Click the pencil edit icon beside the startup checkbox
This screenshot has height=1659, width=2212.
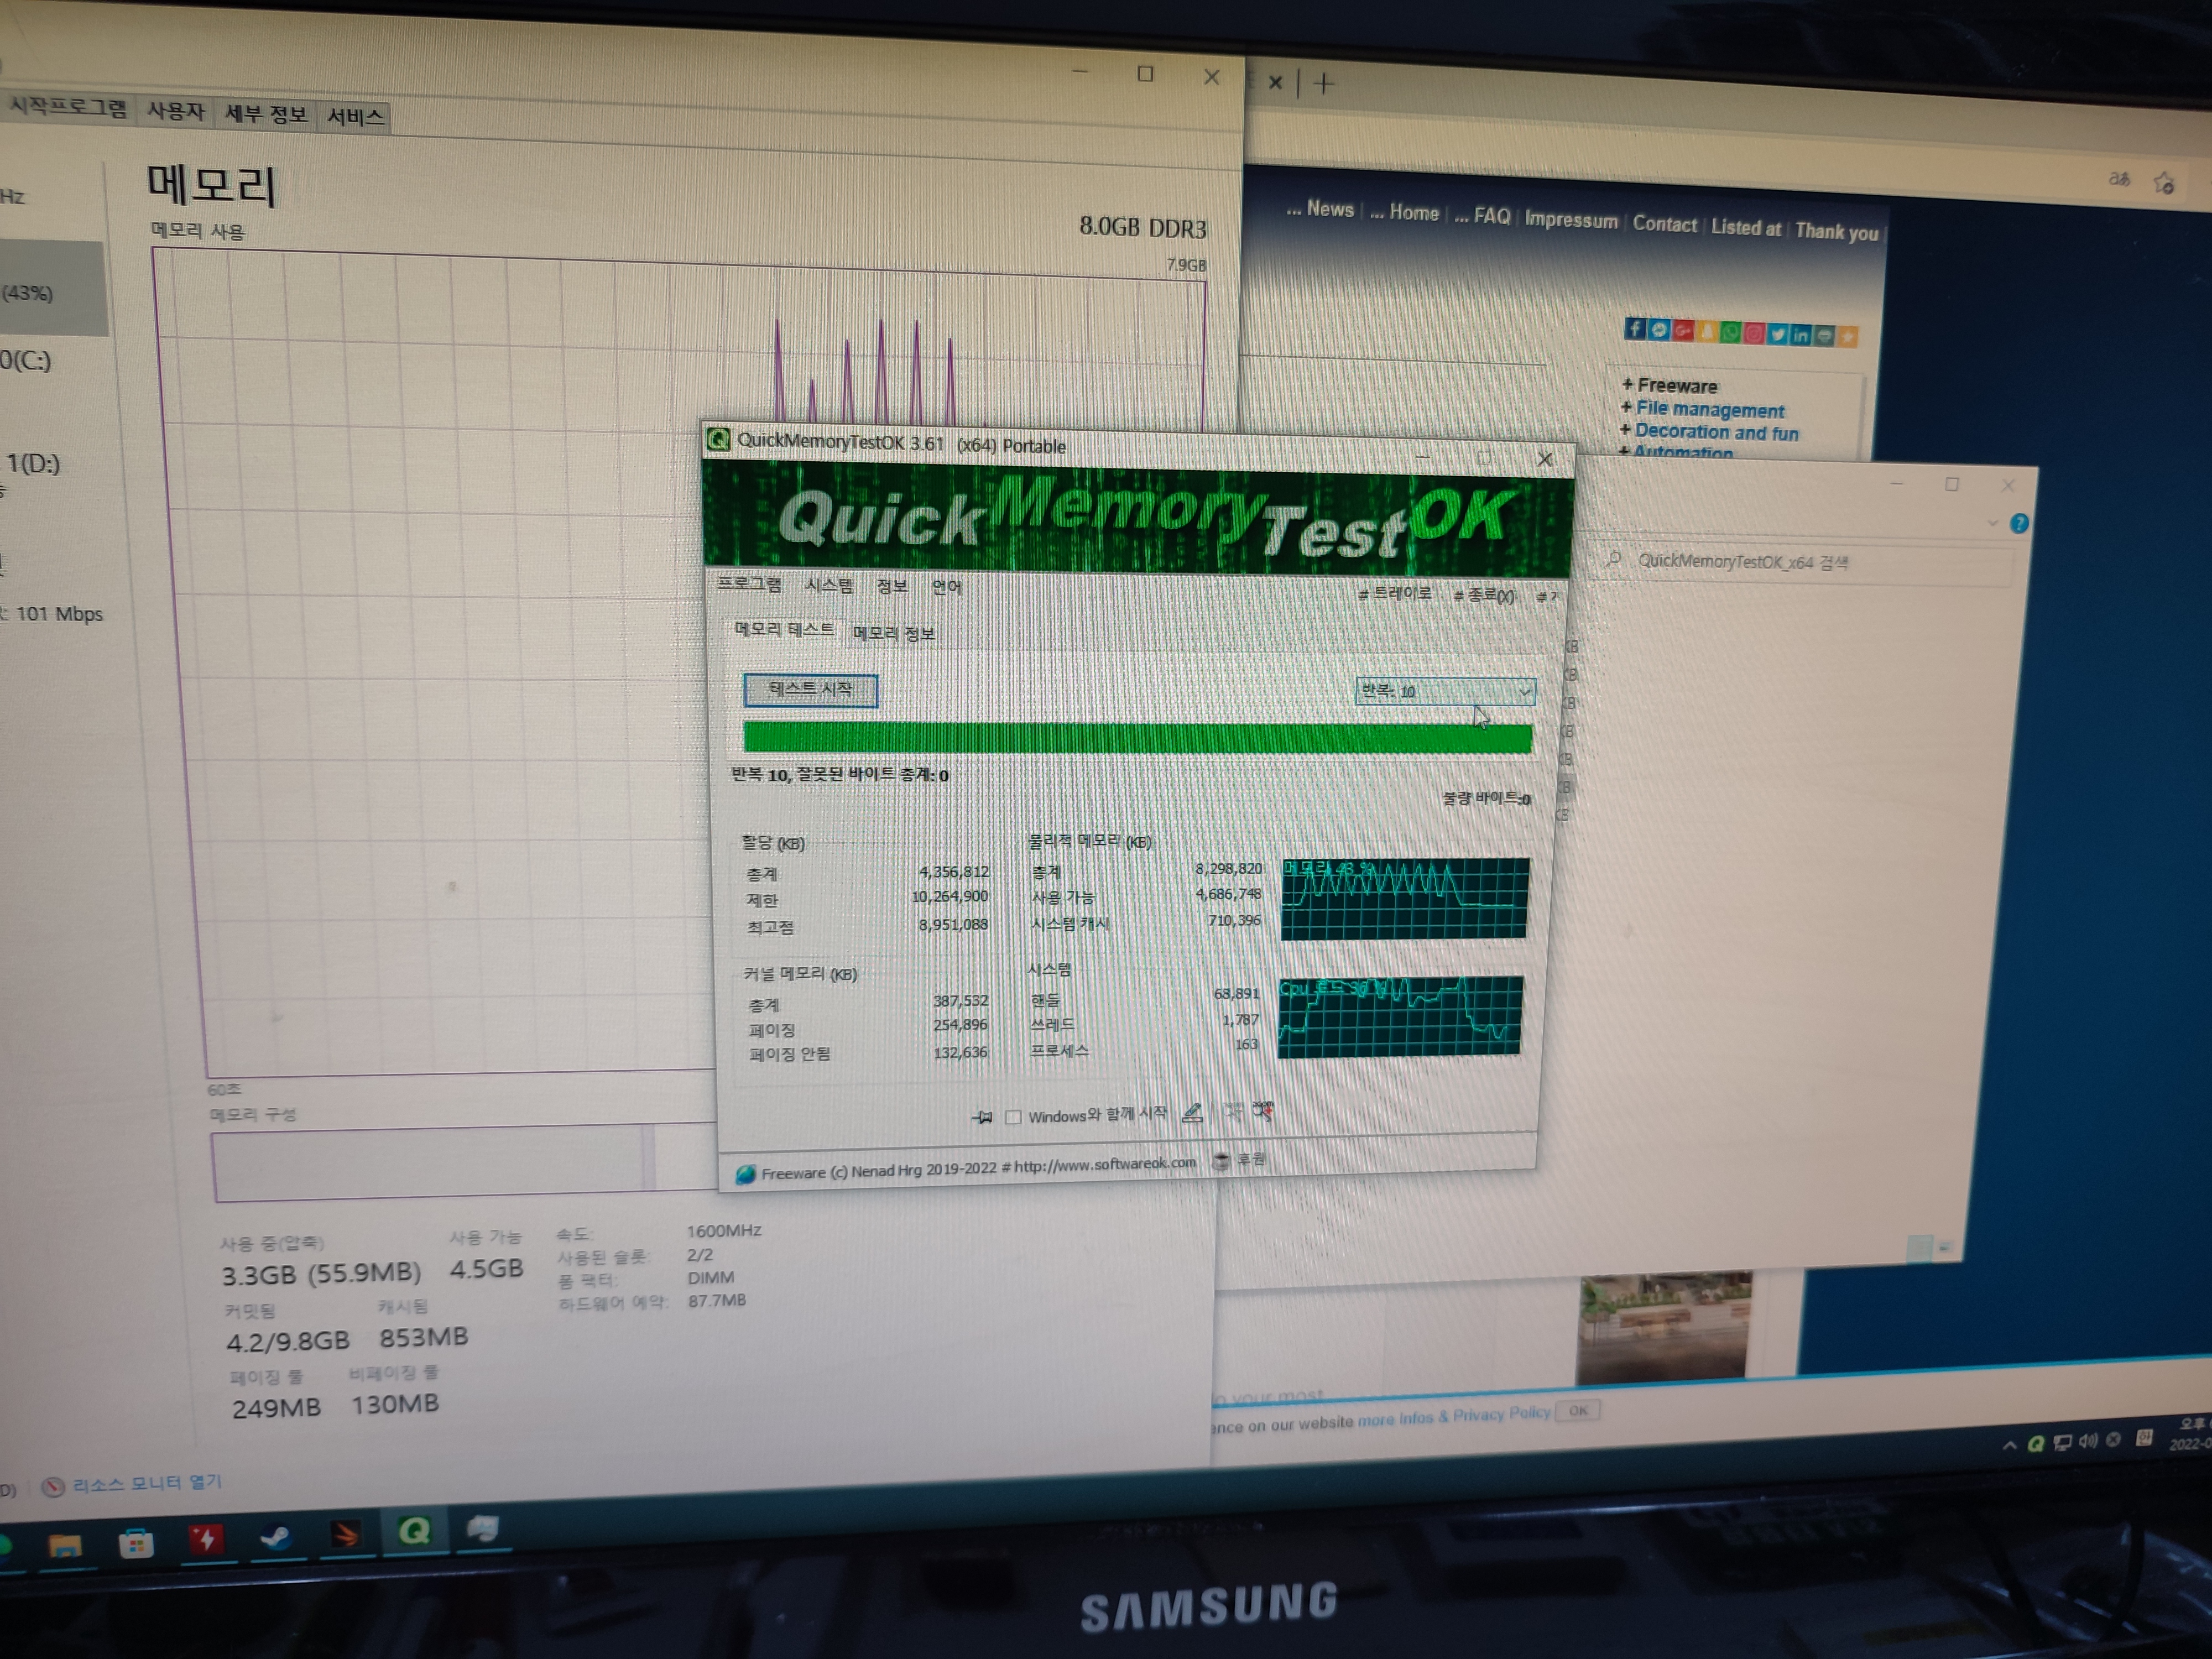[x=1192, y=1112]
